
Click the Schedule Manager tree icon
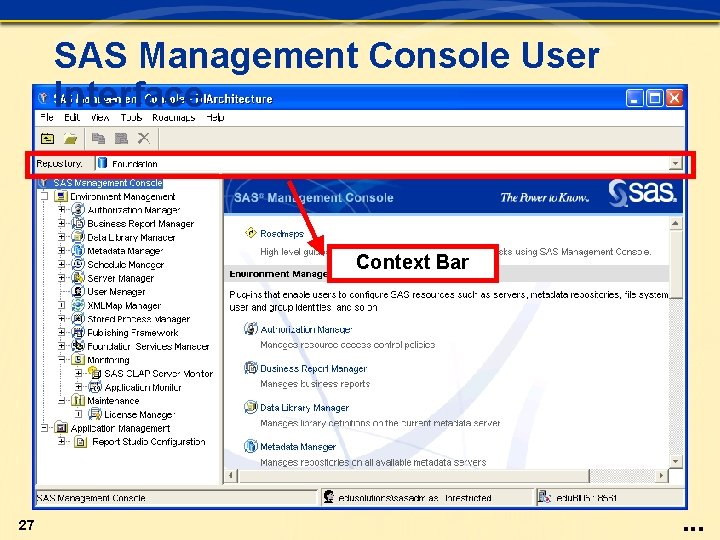(x=78, y=264)
